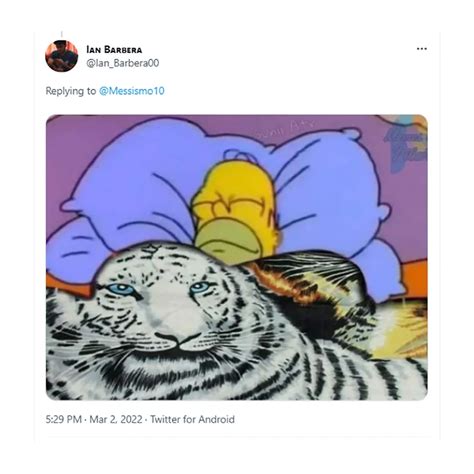Open the @Messismo10 mention link
The image size is (474, 474).
click(132, 91)
